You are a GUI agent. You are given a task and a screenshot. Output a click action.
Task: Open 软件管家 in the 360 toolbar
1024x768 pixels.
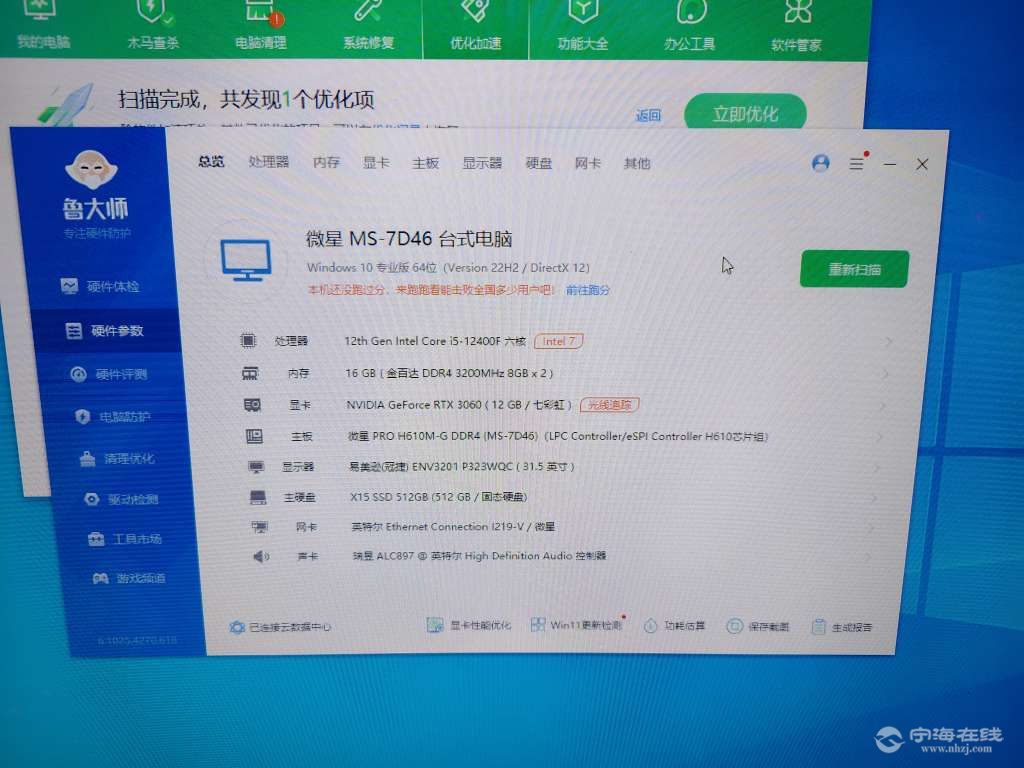pos(796,26)
